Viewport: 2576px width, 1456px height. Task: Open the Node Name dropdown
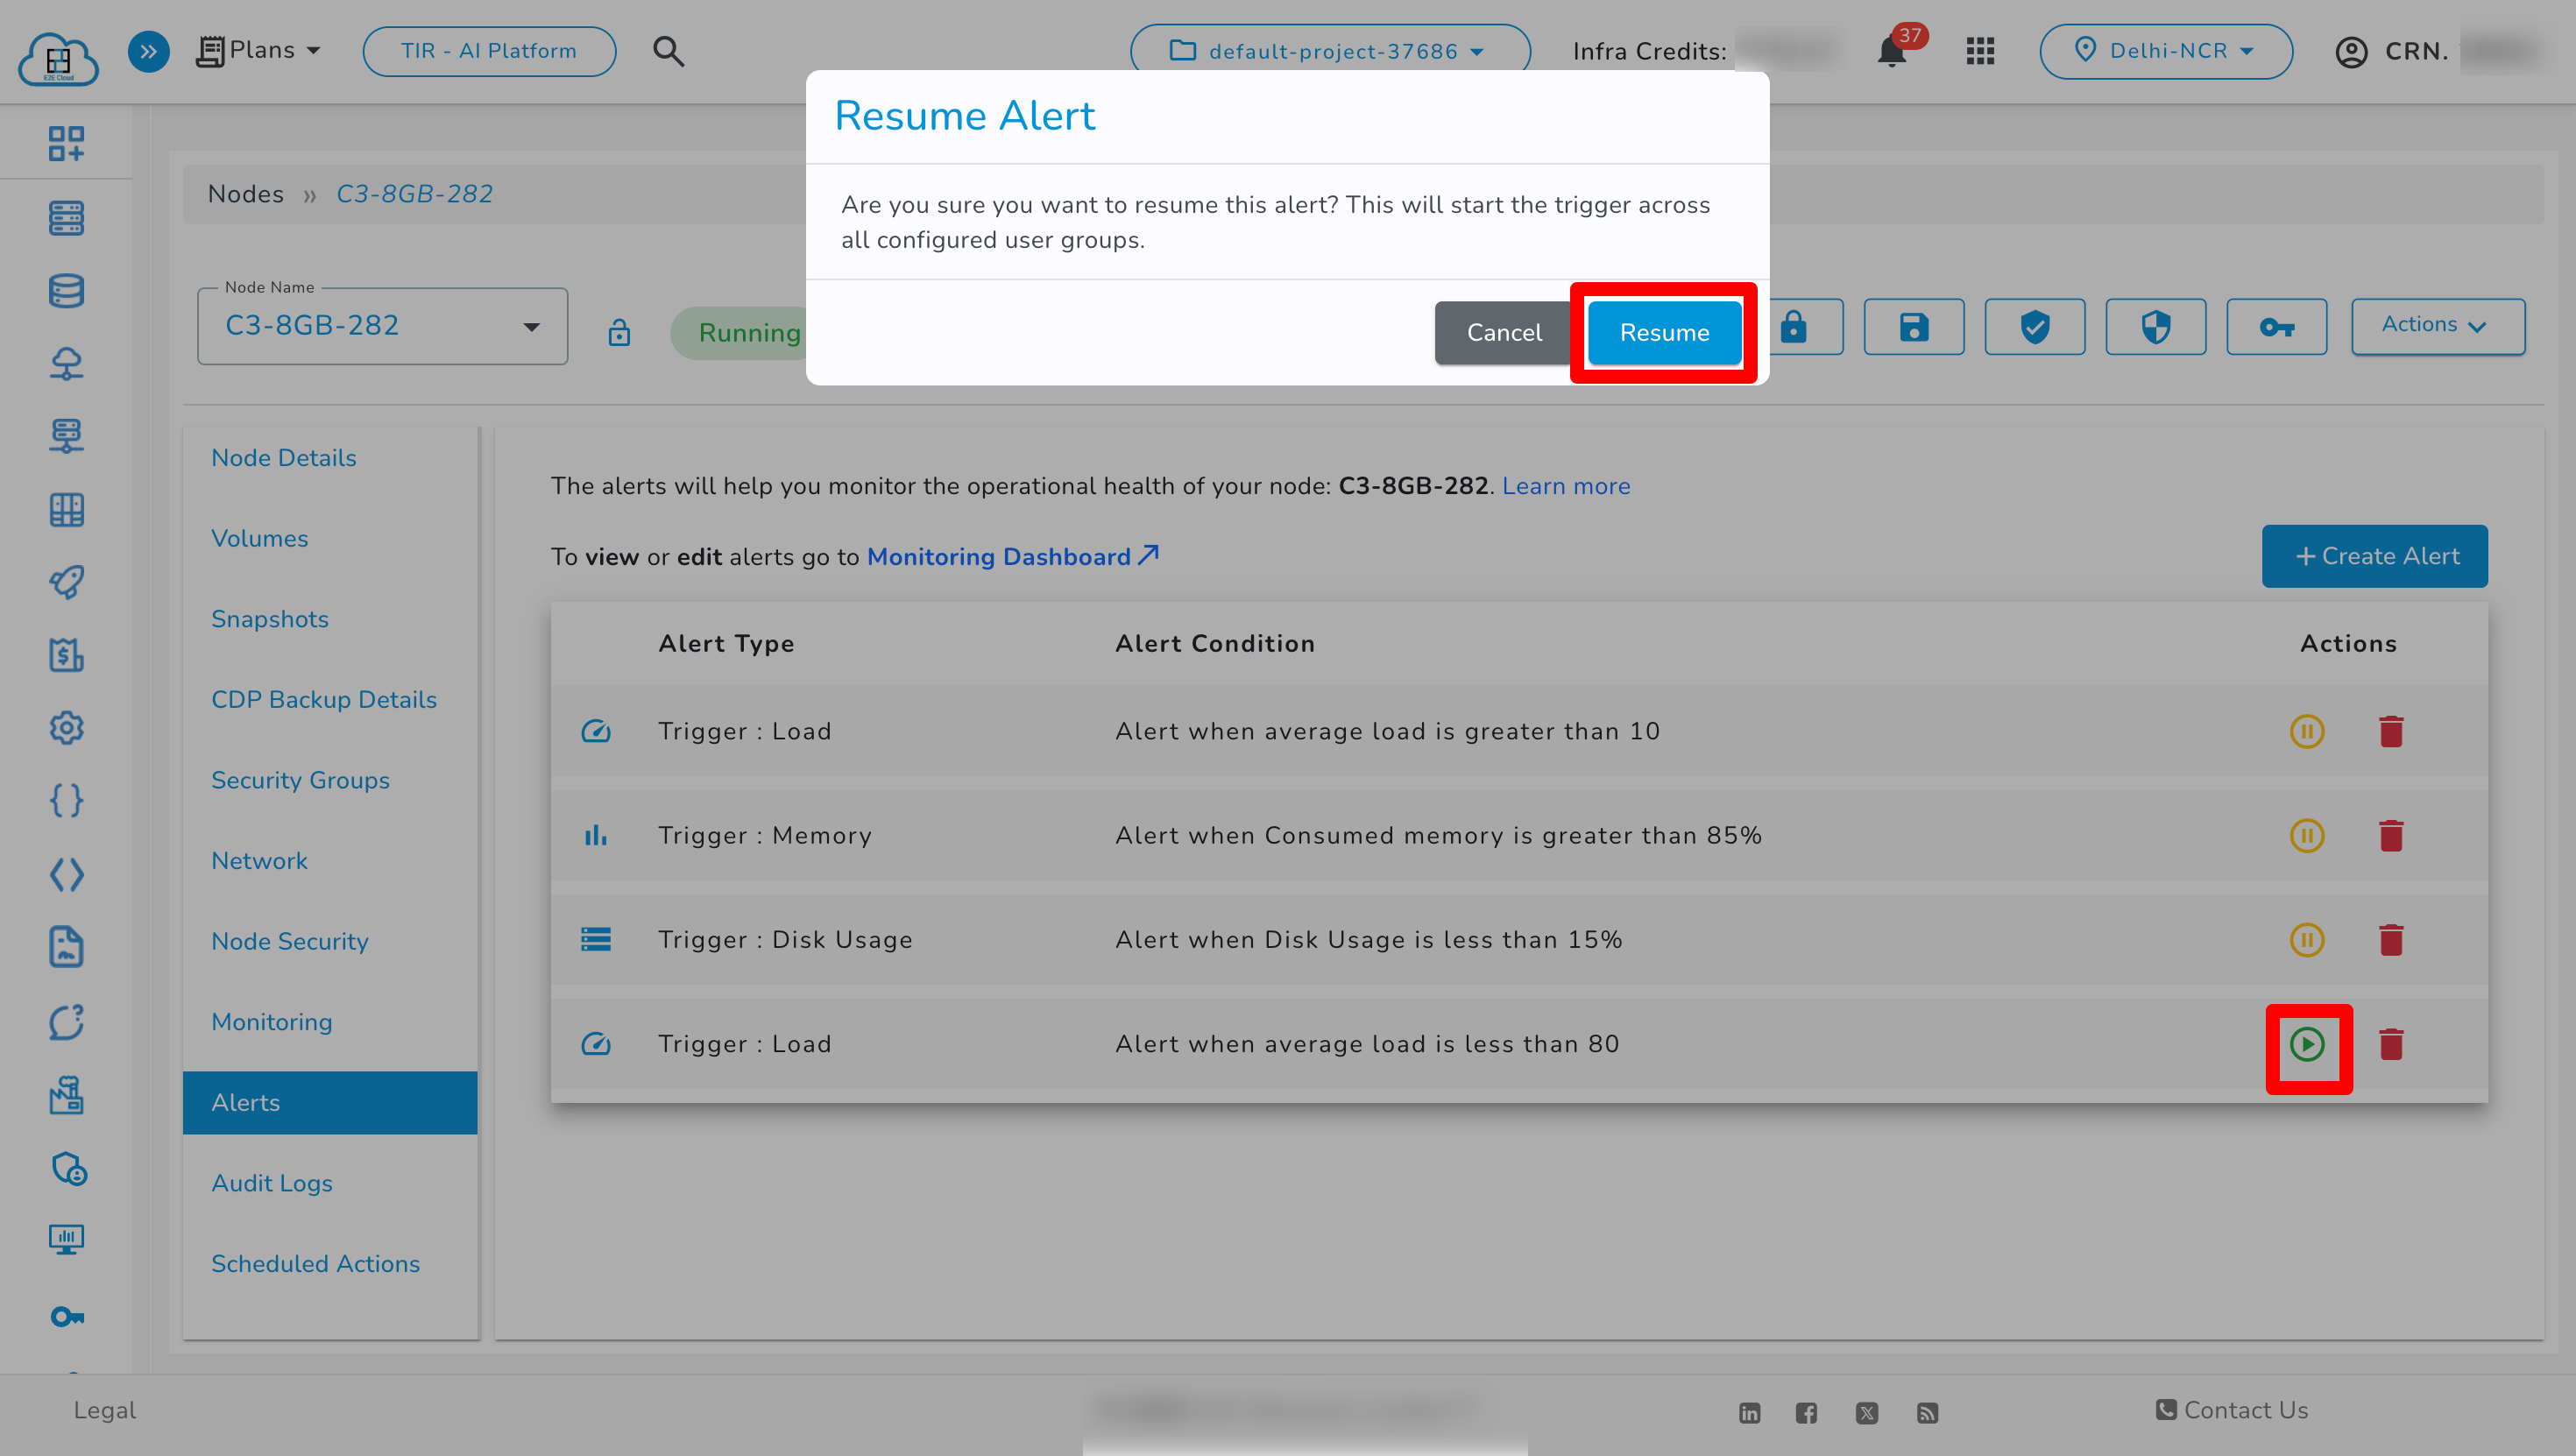[x=383, y=326]
